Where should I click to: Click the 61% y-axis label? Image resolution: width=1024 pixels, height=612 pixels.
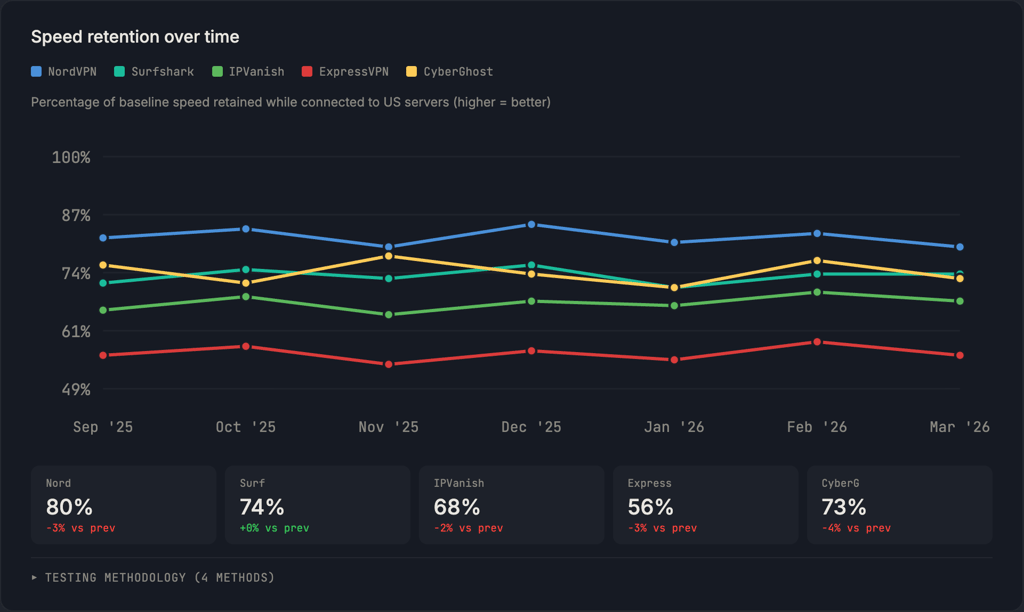(x=76, y=332)
